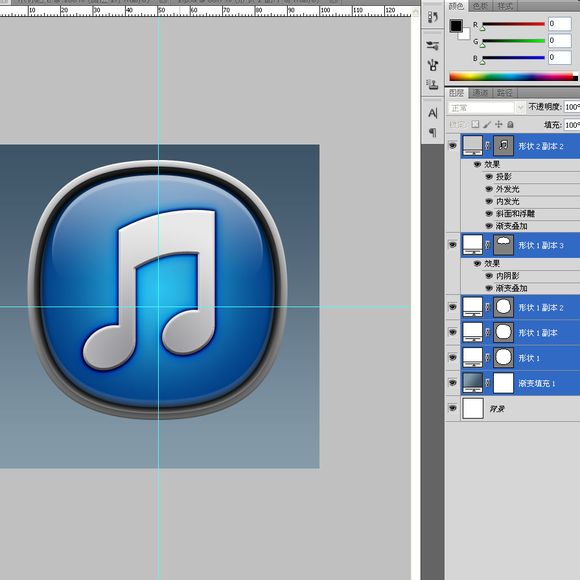
Task: Click the lock position icon
Action: 499,124
